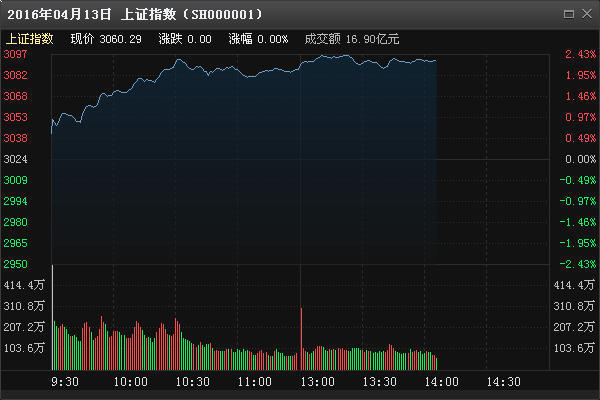Select the 10:30 time axis label
This screenshot has height=400, width=600.
point(192,382)
